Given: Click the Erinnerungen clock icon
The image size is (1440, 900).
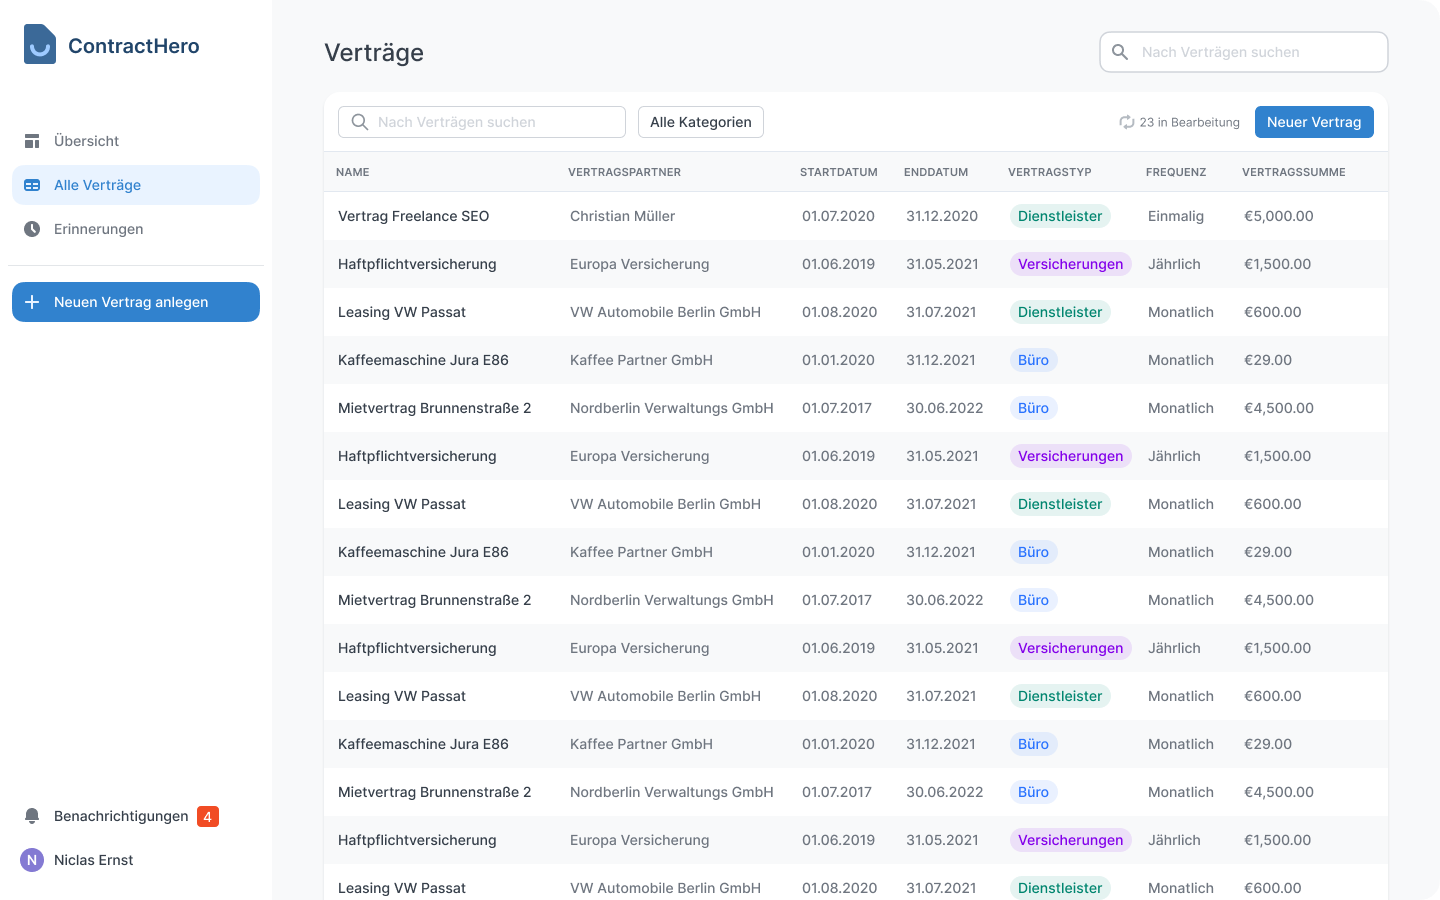Looking at the screenshot, I should 32,229.
